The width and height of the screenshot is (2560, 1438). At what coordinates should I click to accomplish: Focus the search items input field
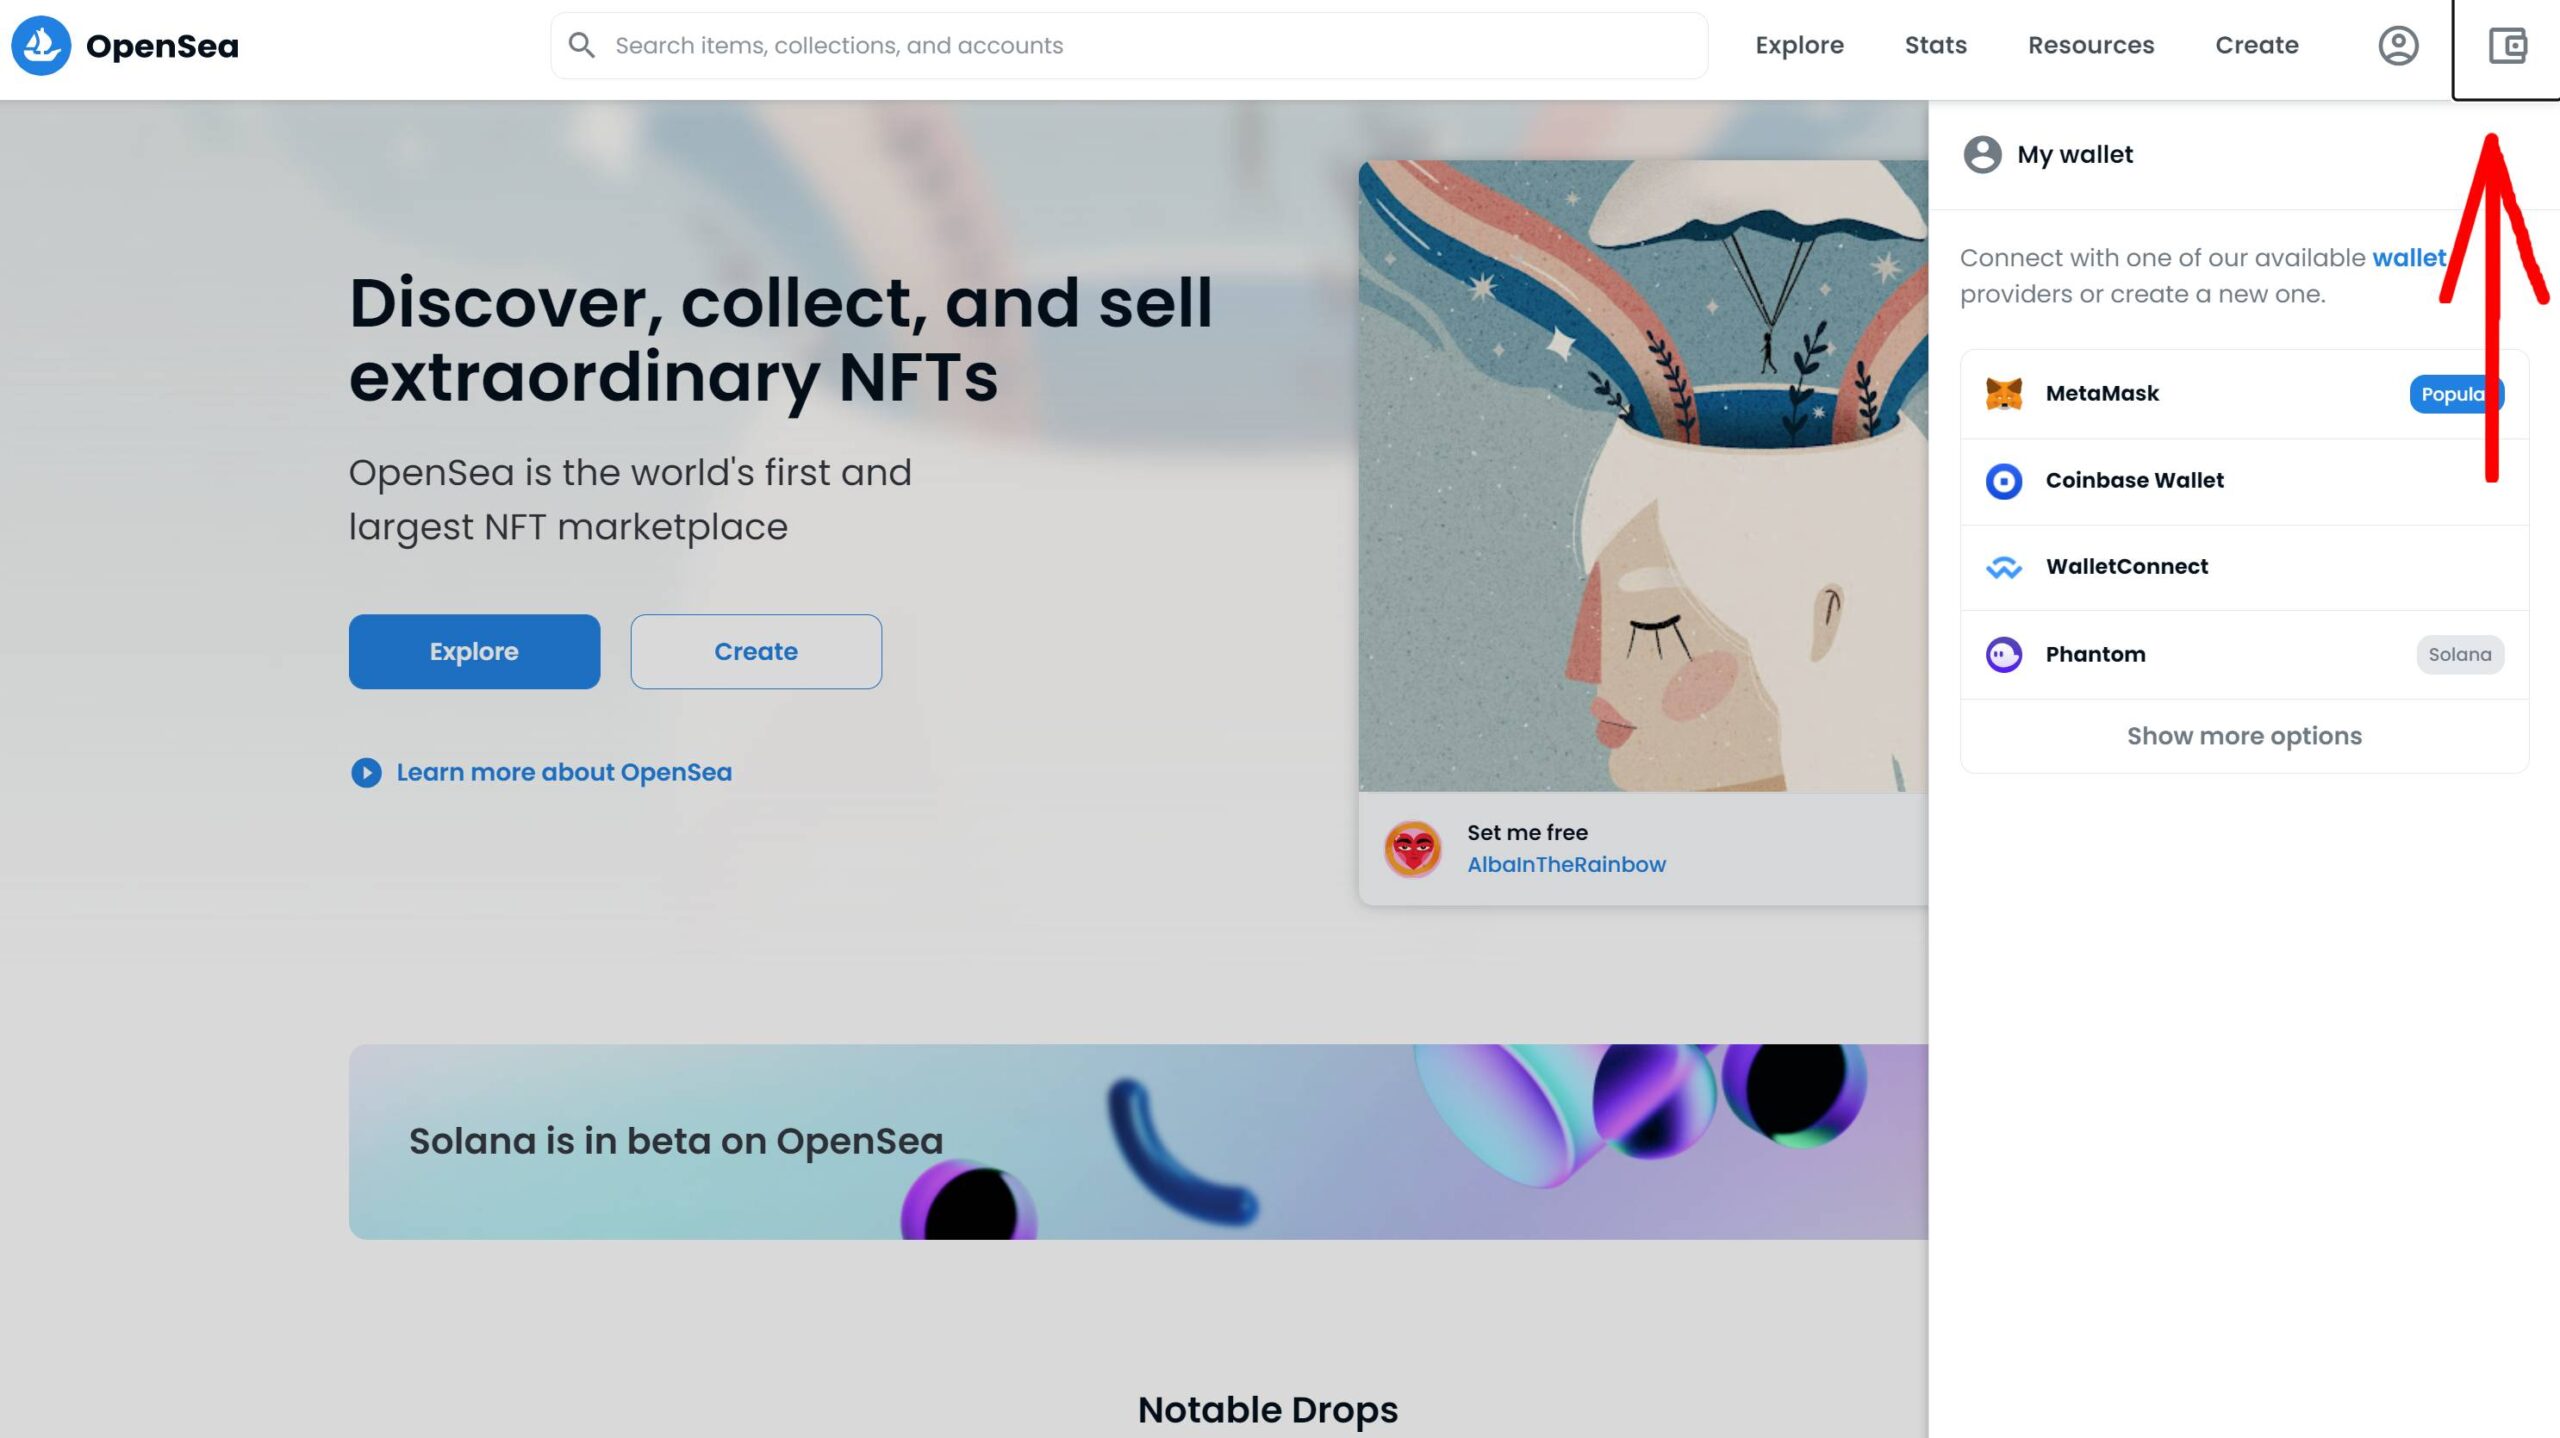1129,45
